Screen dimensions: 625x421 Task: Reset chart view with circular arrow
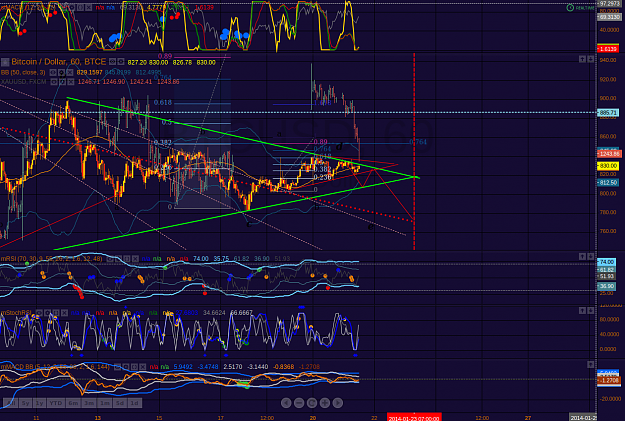312,403
